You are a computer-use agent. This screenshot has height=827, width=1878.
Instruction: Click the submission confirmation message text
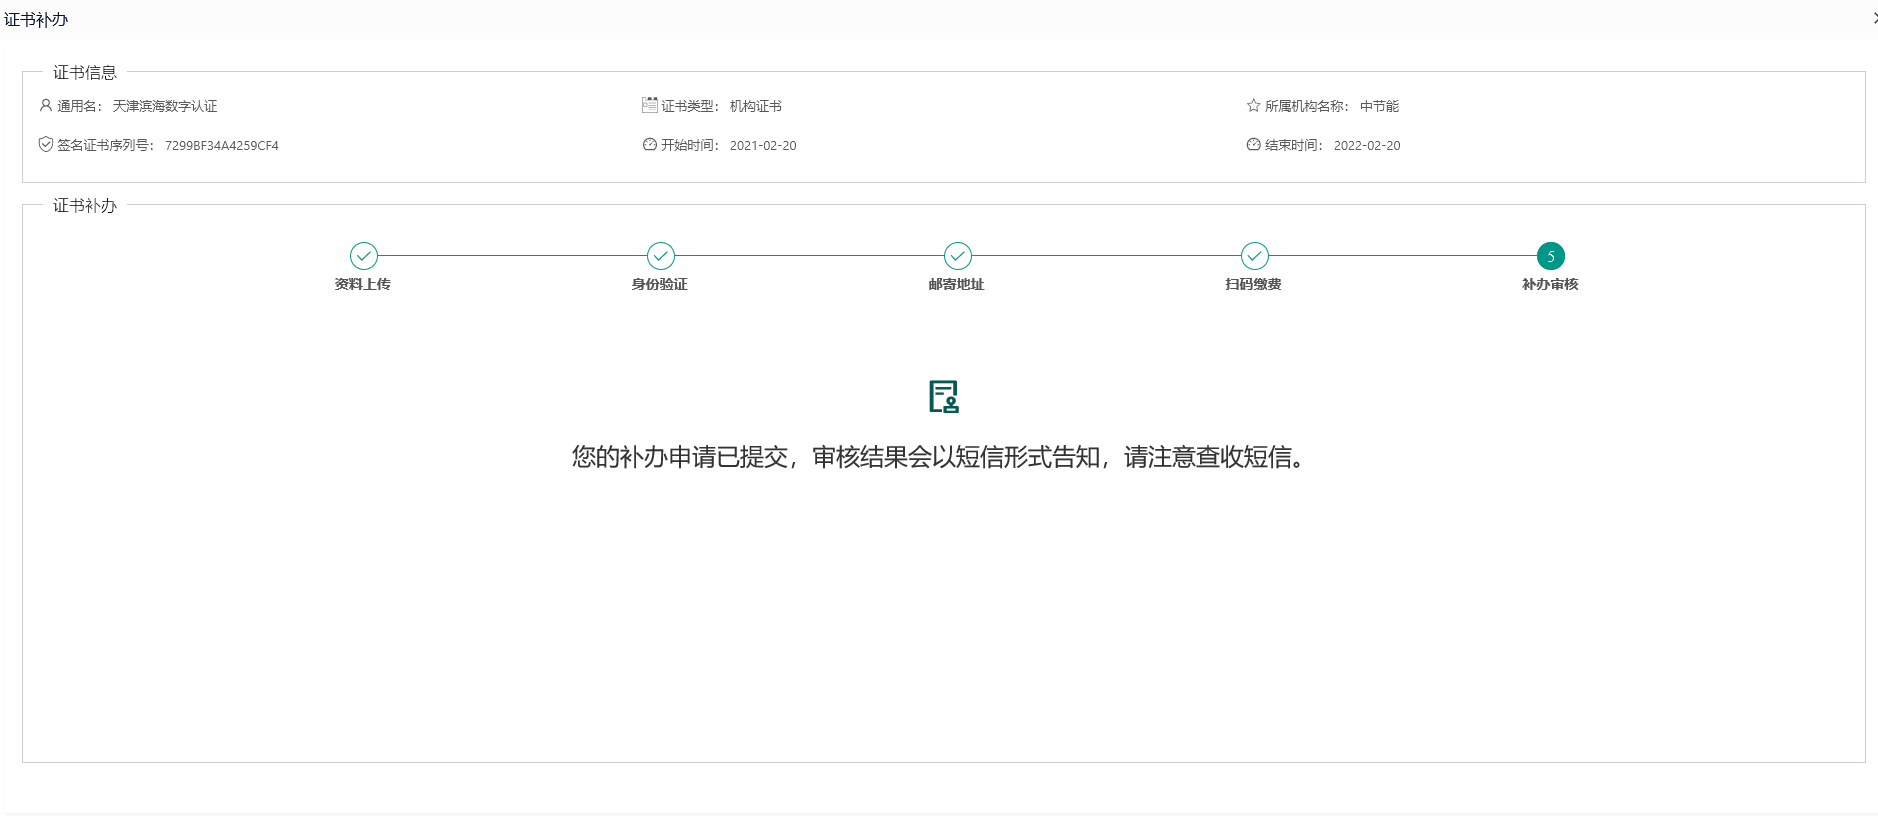pyautogui.click(x=939, y=457)
